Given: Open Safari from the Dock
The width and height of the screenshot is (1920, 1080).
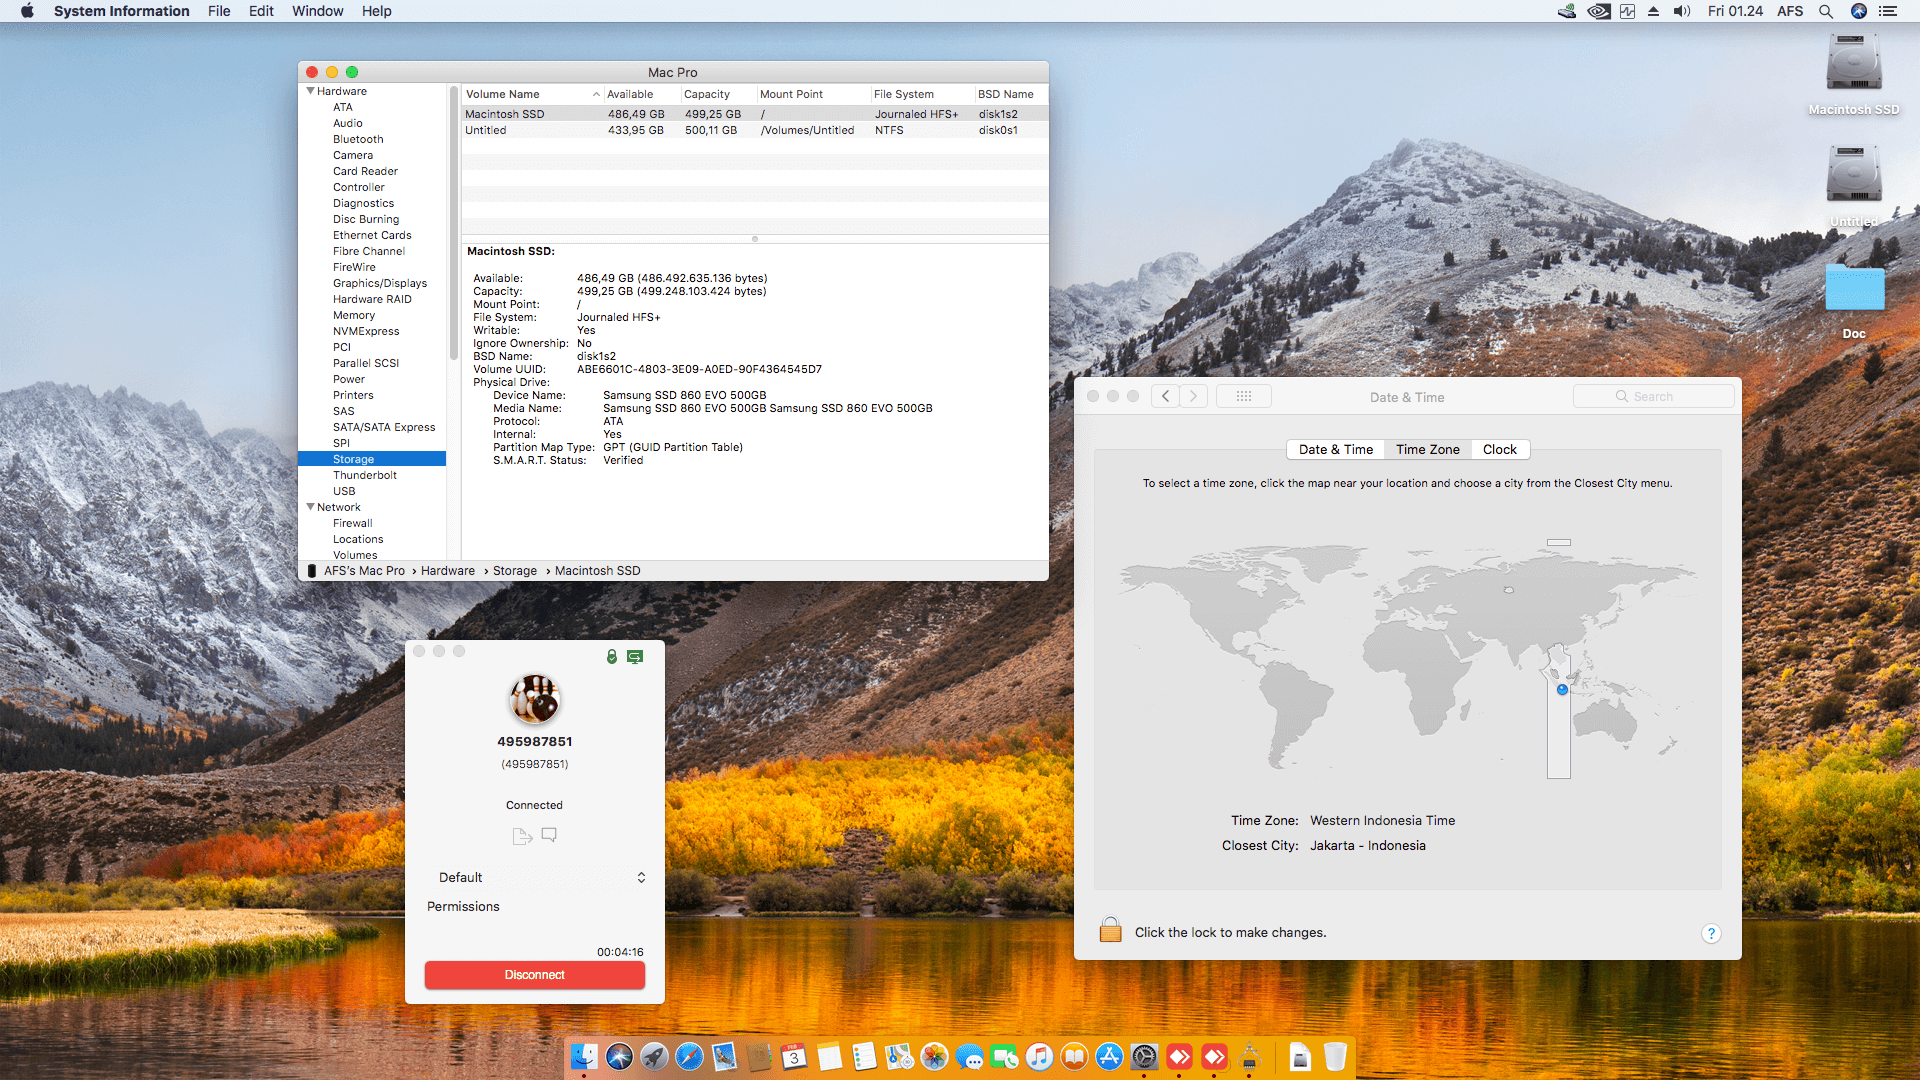Looking at the screenshot, I should [x=689, y=1057].
